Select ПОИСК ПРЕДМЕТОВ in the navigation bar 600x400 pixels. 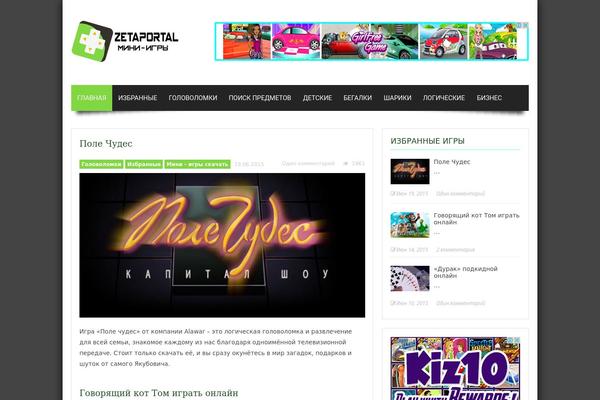click(260, 98)
